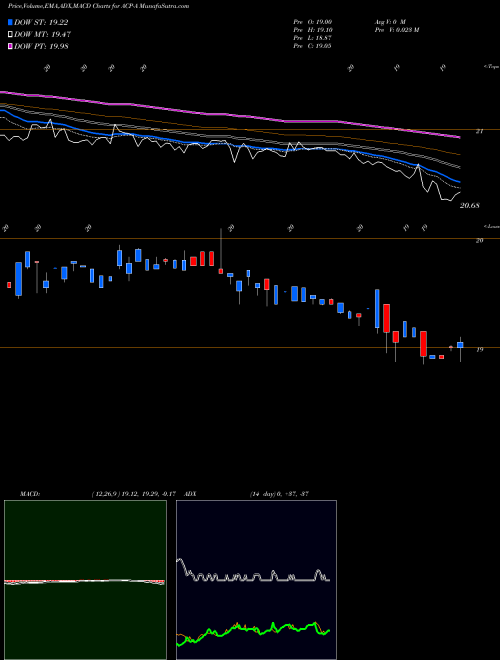Click the 'Avg V: 0 M' value
The height and width of the screenshot is (660, 500).
(390, 21)
